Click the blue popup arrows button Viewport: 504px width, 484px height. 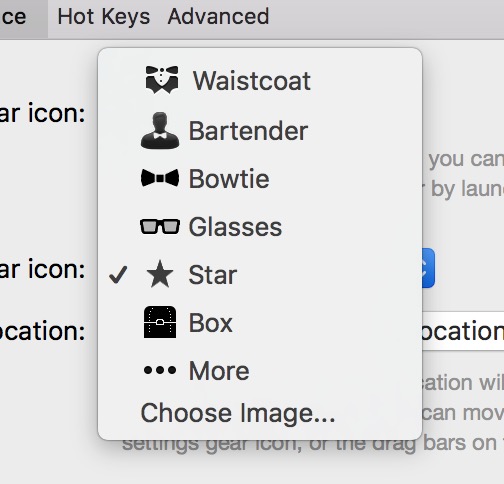click(428, 268)
